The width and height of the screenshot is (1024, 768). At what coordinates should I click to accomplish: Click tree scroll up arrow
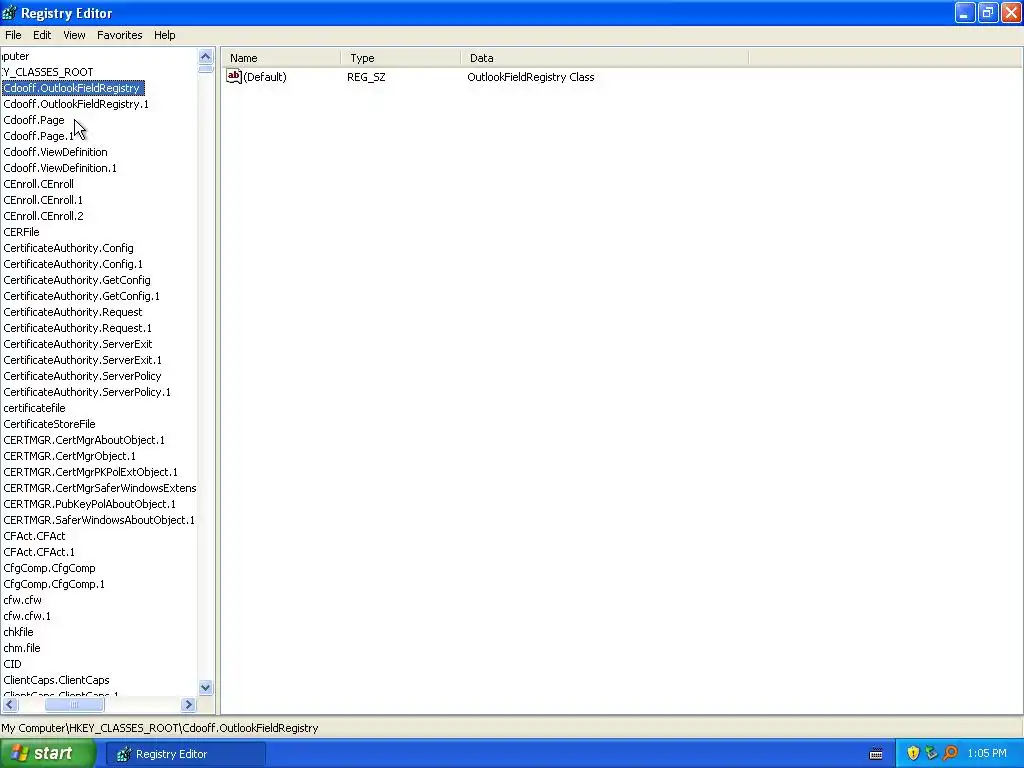(205, 56)
